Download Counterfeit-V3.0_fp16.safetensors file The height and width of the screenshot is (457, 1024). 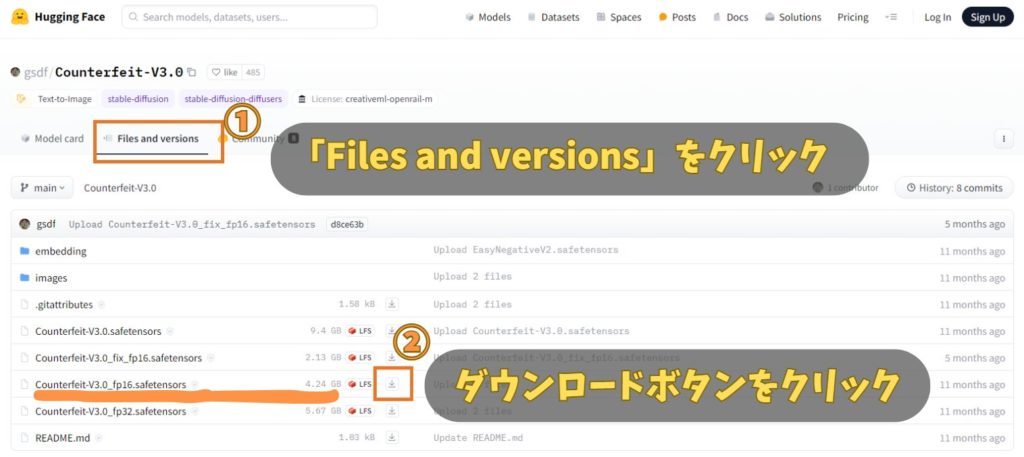pos(392,384)
